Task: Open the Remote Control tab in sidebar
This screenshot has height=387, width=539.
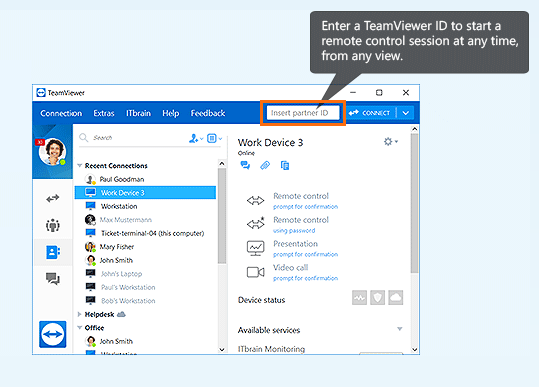Action: 53,198
